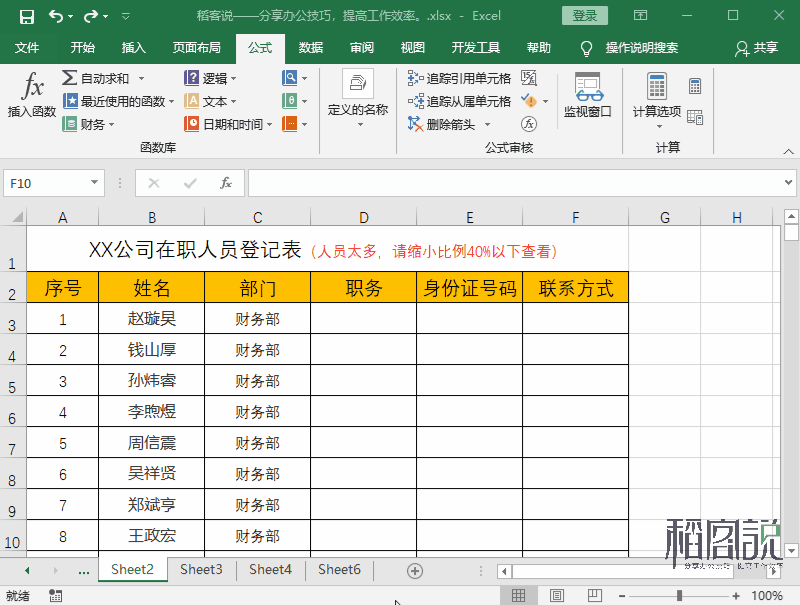Click Error Checking icon

pos(529,101)
